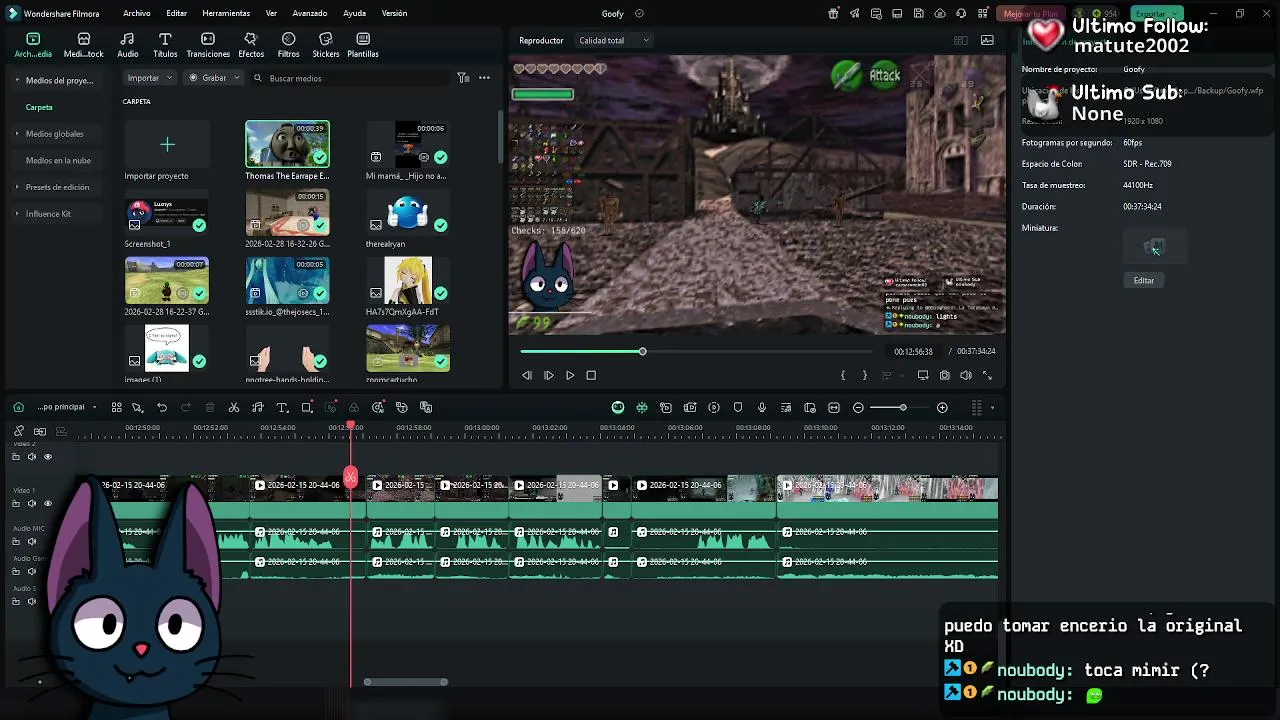Expand Medios globales section
Image resolution: width=1280 pixels, height=720 pixels.
(17, 133)
